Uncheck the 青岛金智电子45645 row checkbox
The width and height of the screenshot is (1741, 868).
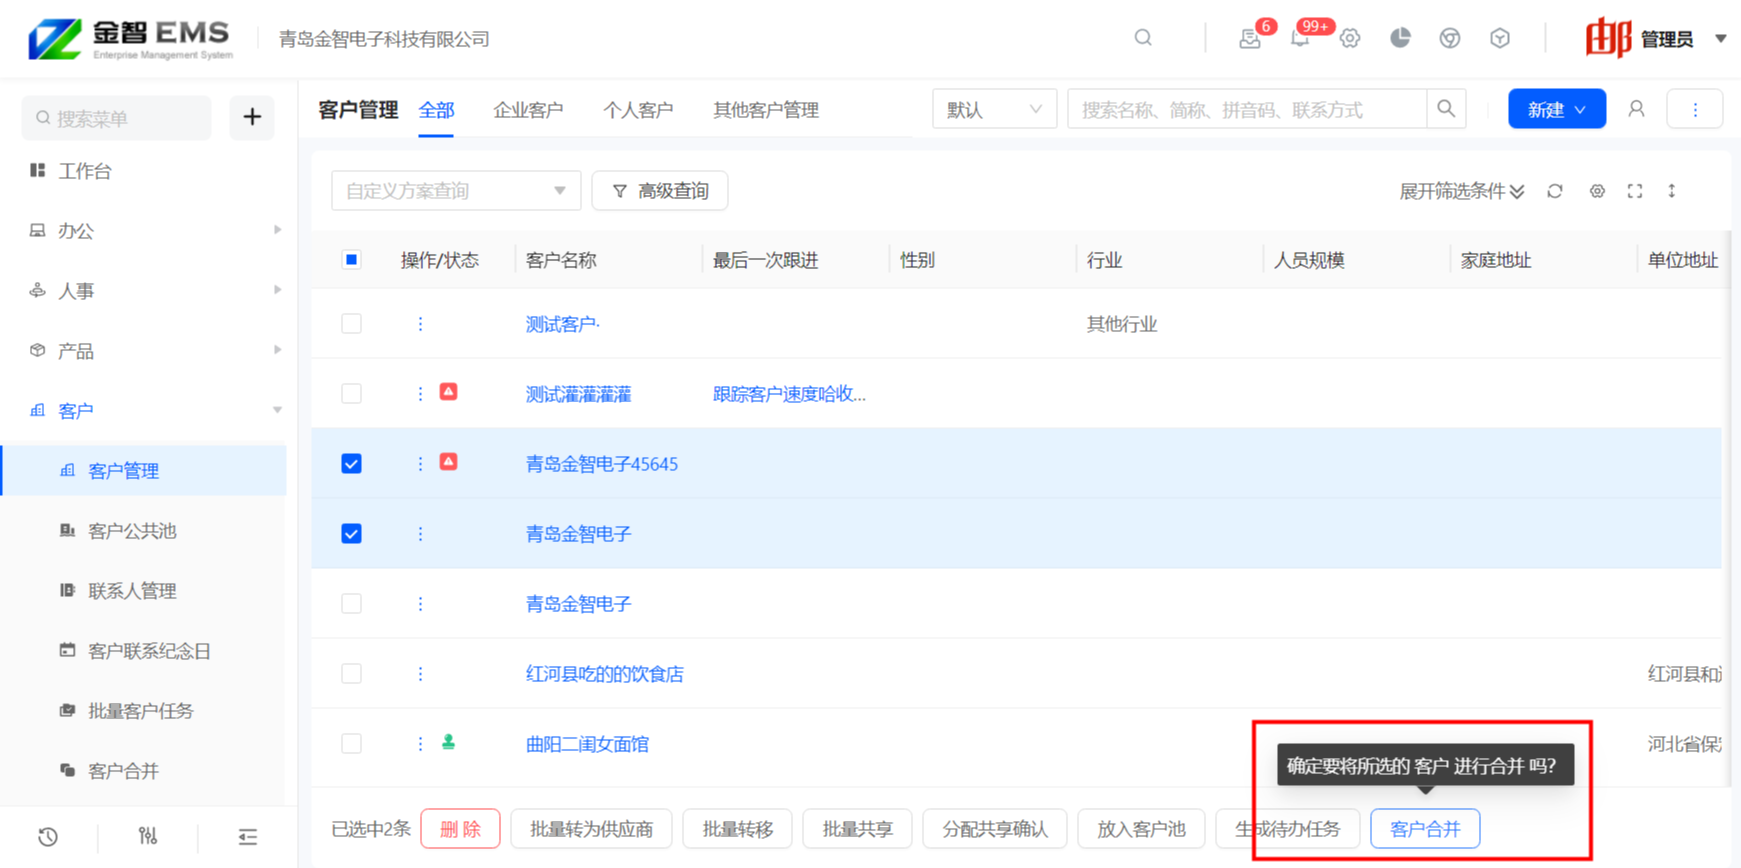tap(351, 464)
